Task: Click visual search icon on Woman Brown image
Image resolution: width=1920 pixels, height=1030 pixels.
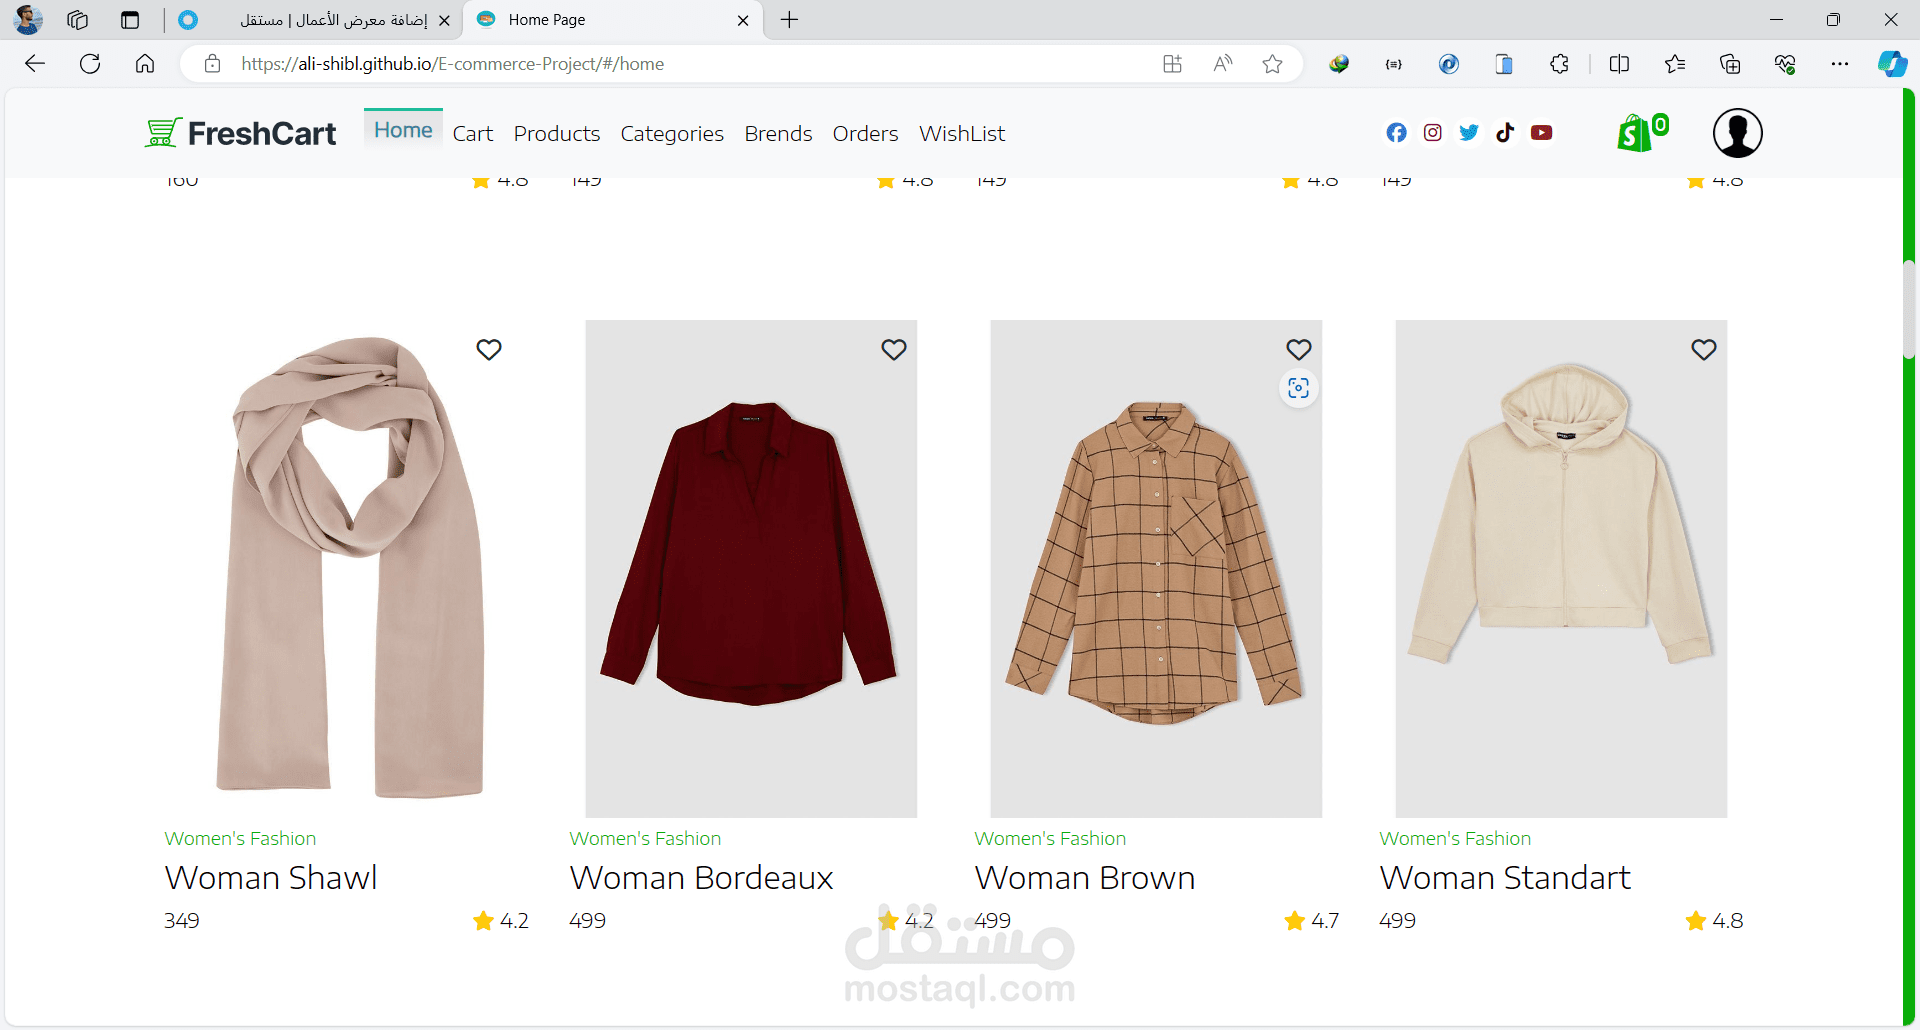Action: [1299, 388]
